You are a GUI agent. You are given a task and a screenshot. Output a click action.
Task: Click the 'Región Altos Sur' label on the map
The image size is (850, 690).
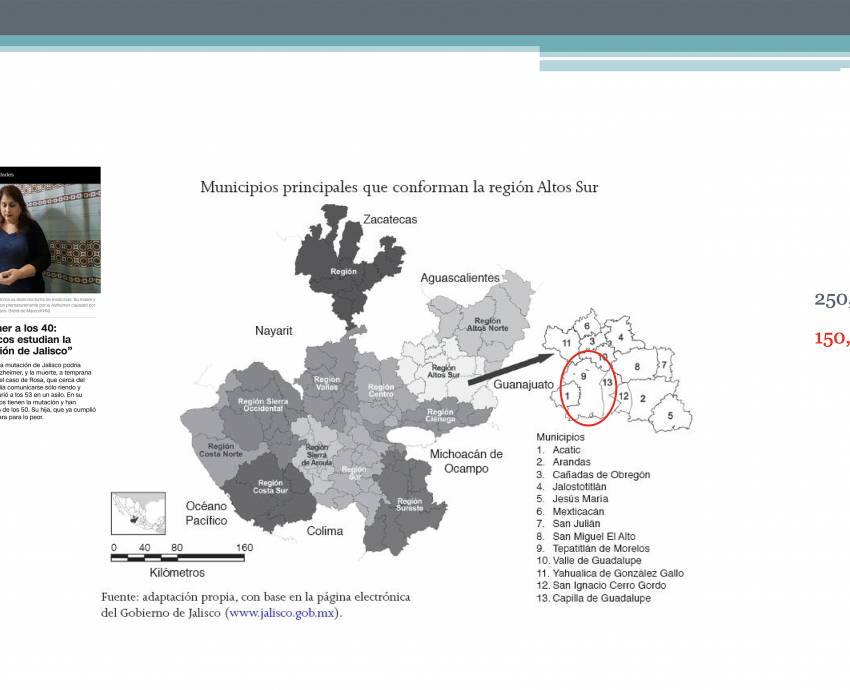pos(443,371)
